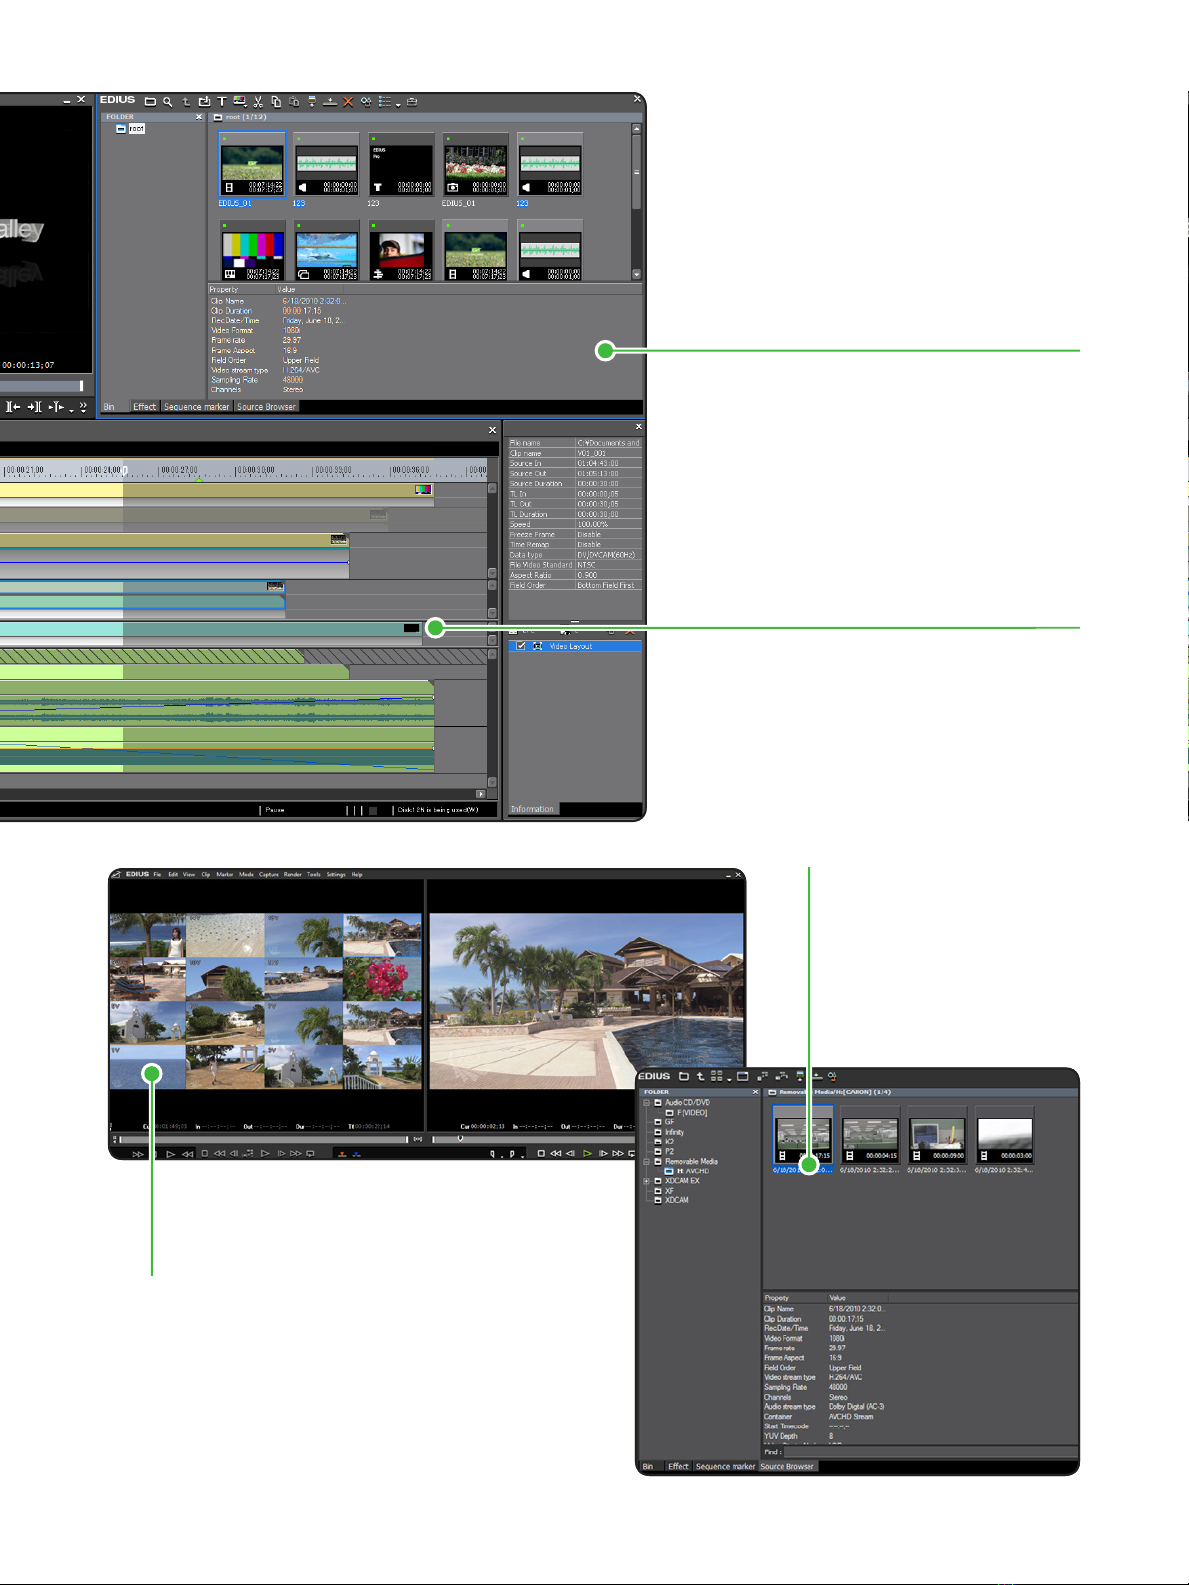
Task: Click the color bars clip icon in Bin toolbar
Action: [240, 101]
